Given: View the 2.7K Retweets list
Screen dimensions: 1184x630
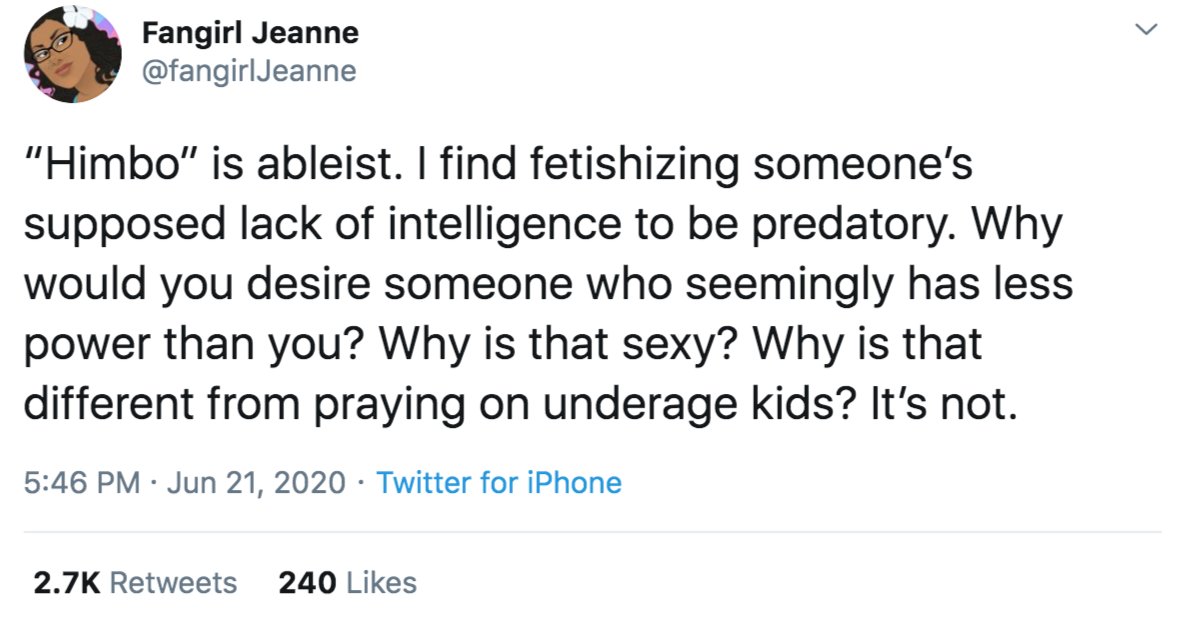Looking at the screenshot, I should (135, 582).
